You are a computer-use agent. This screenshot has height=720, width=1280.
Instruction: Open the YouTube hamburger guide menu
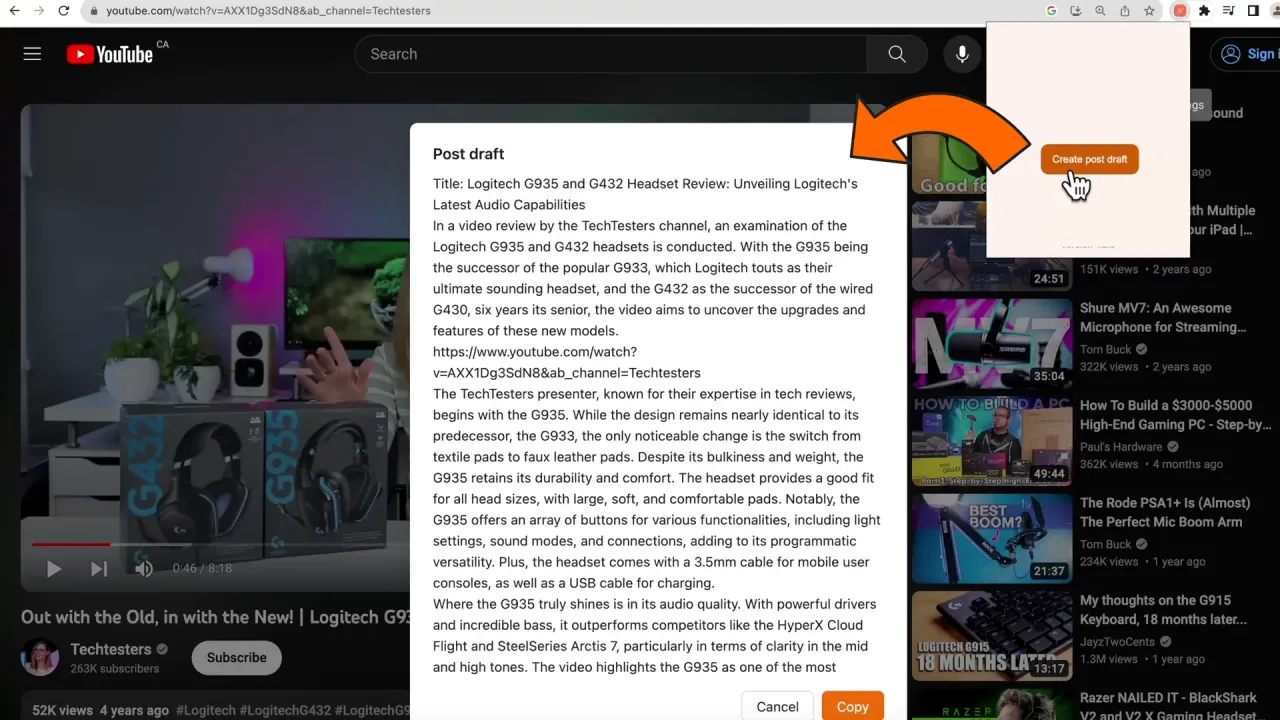point(32,54)
